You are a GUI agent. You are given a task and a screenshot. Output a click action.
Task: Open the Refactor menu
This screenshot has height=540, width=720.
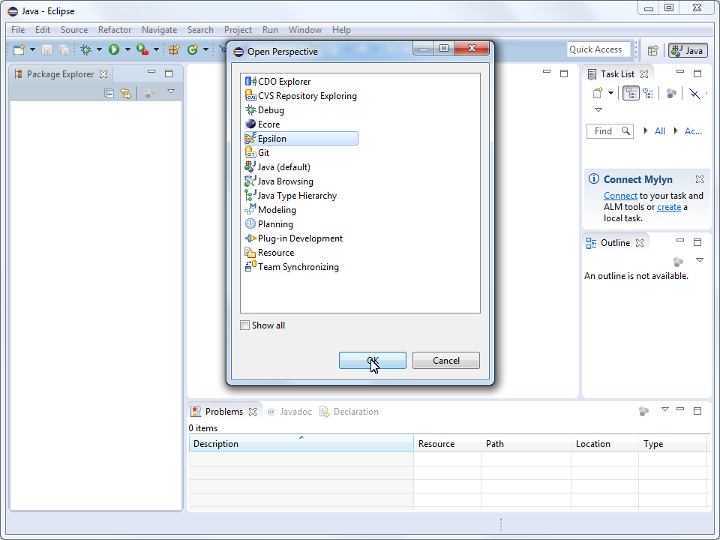click(x=114, y=30)
